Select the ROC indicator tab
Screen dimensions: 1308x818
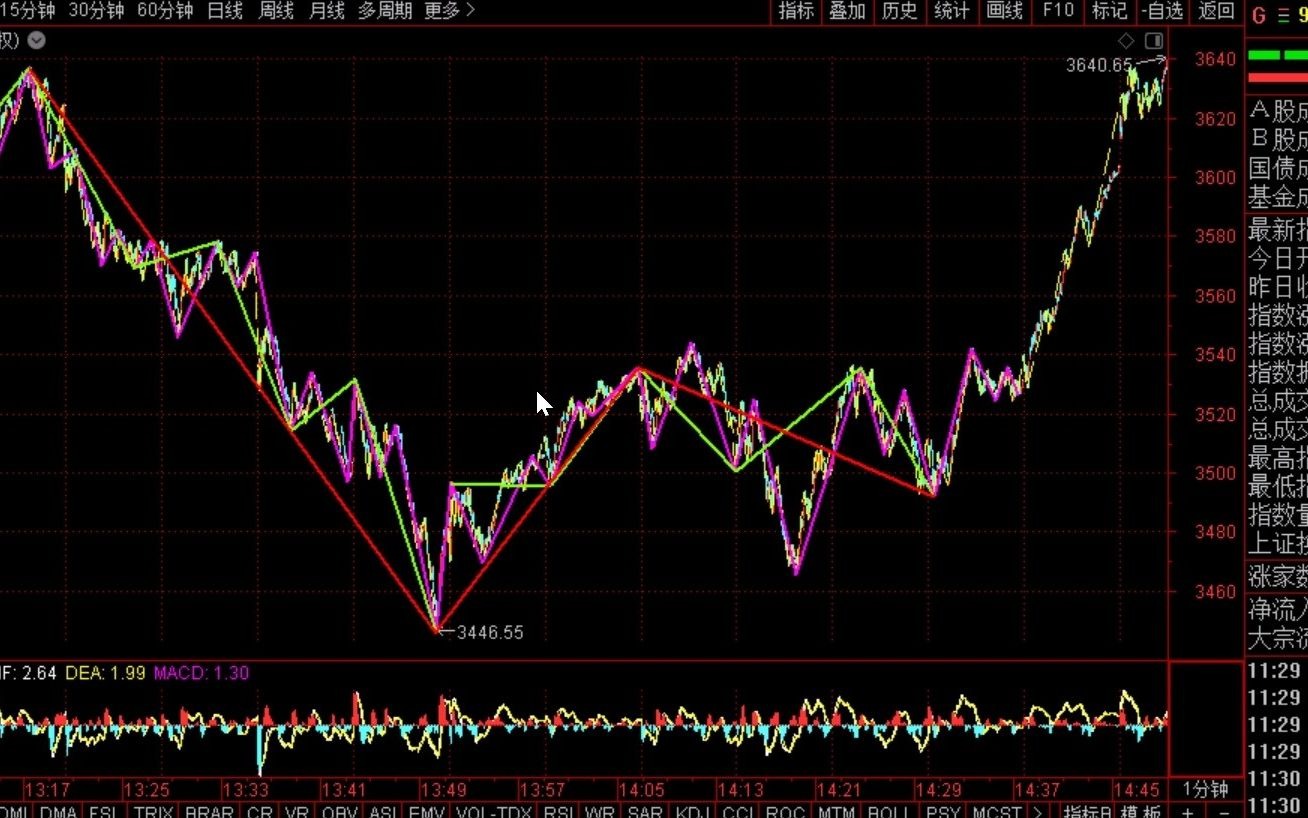(786, 811)
